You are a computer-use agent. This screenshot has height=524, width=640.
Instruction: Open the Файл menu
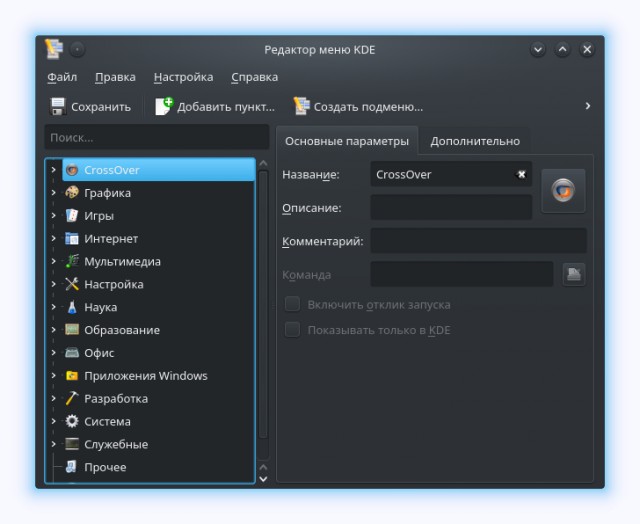[62, 77]
